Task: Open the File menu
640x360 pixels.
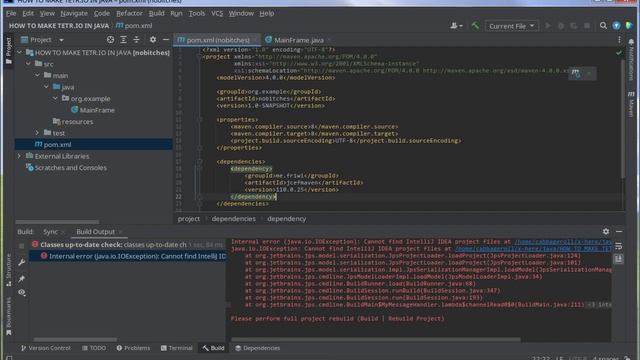Action: point(11,13)
